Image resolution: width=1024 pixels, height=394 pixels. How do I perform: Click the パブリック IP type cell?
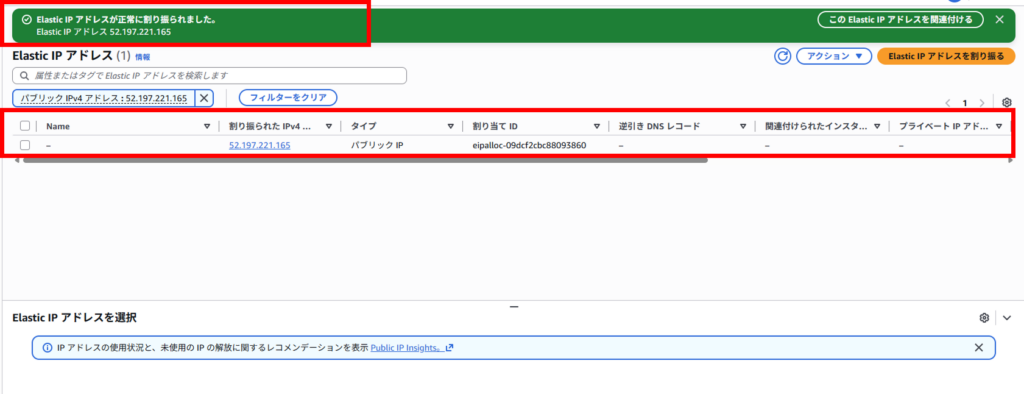pos(377,145)
